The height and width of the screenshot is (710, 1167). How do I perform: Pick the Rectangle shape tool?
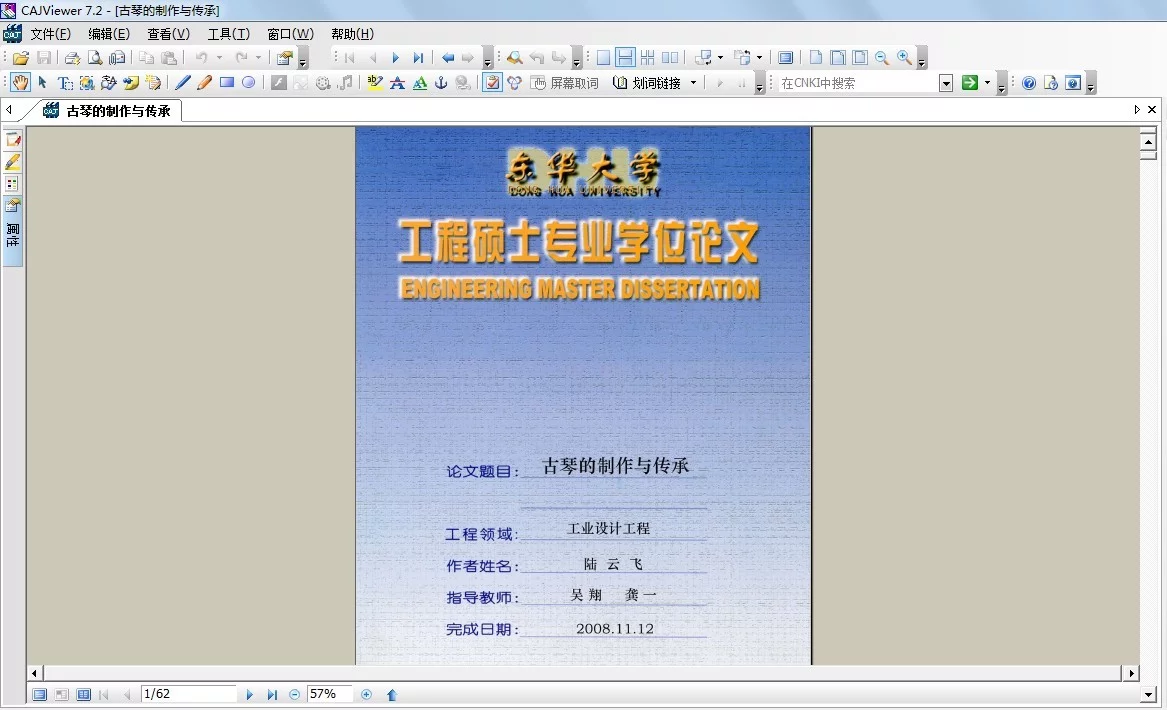pyautogui.click(x=227, y=83)
